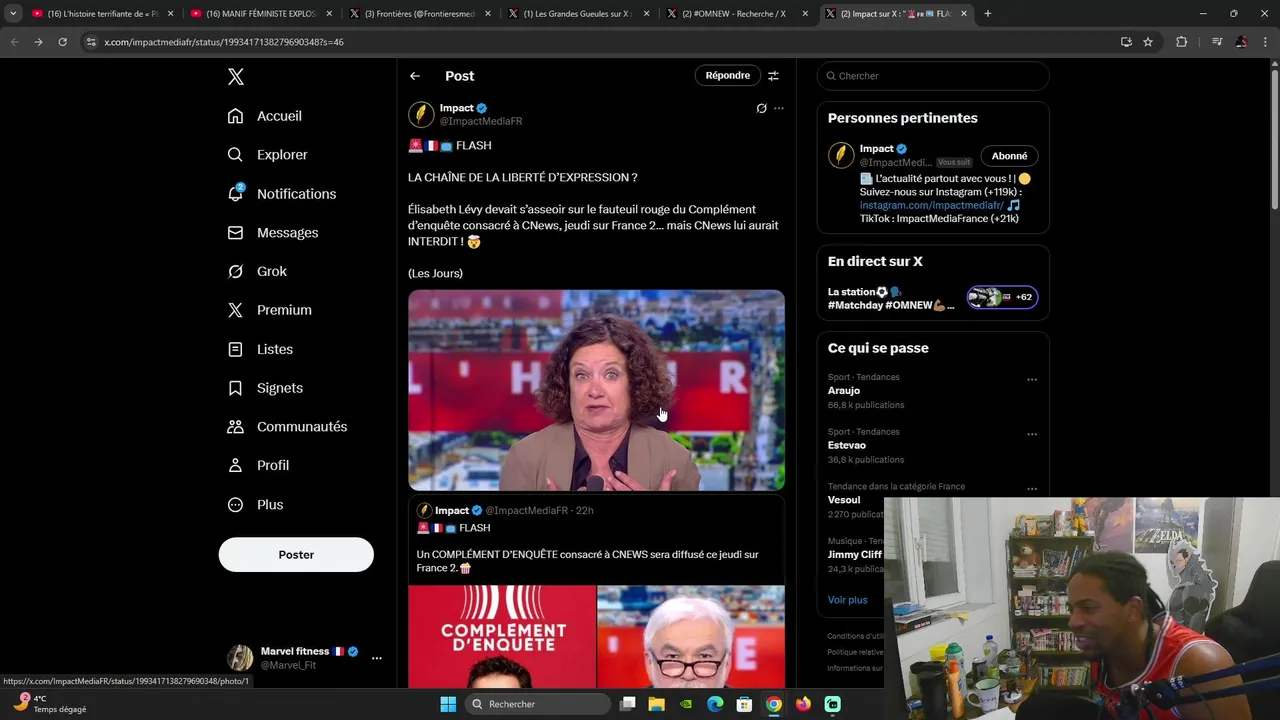Open Firefox from the taskbar
This screenshot has height=720, width=1280.
(x=803, y=704)
